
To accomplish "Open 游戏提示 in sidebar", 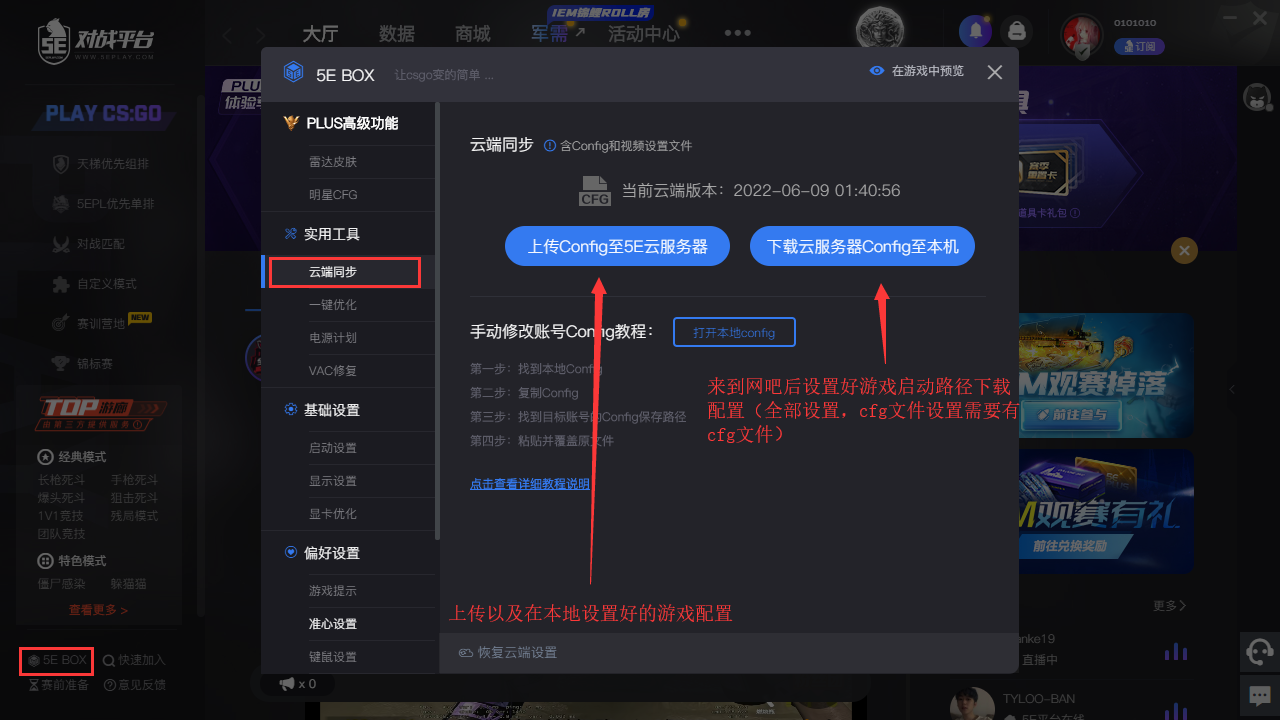I will 333,591.
